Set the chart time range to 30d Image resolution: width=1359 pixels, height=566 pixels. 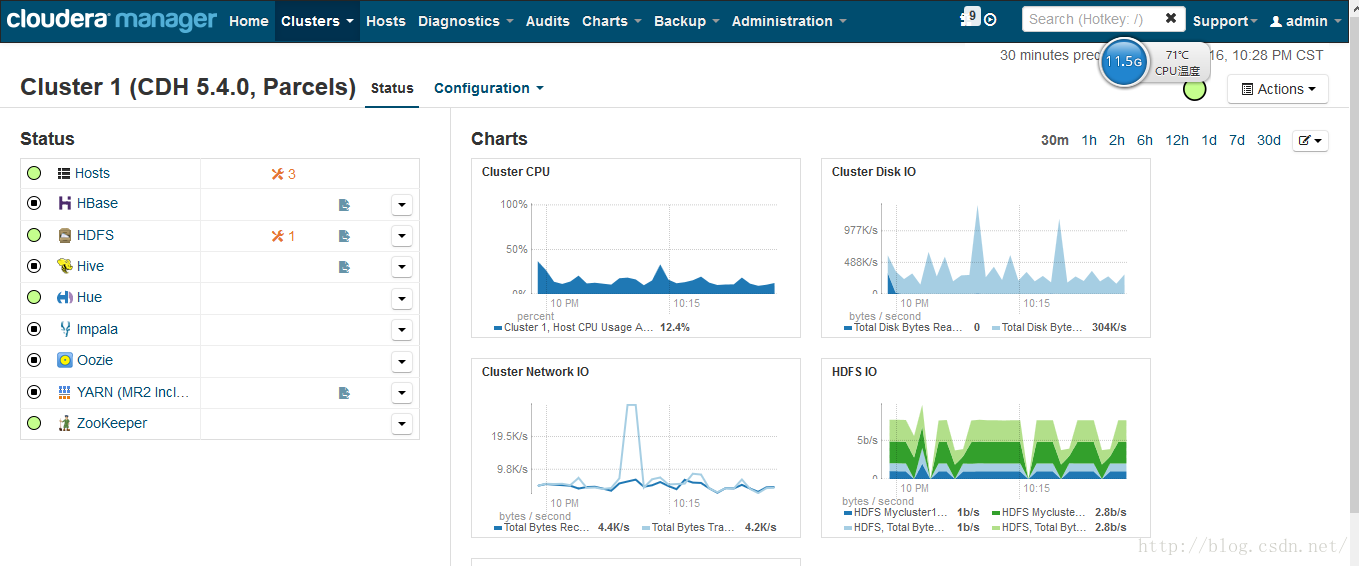click(1269, 140)
